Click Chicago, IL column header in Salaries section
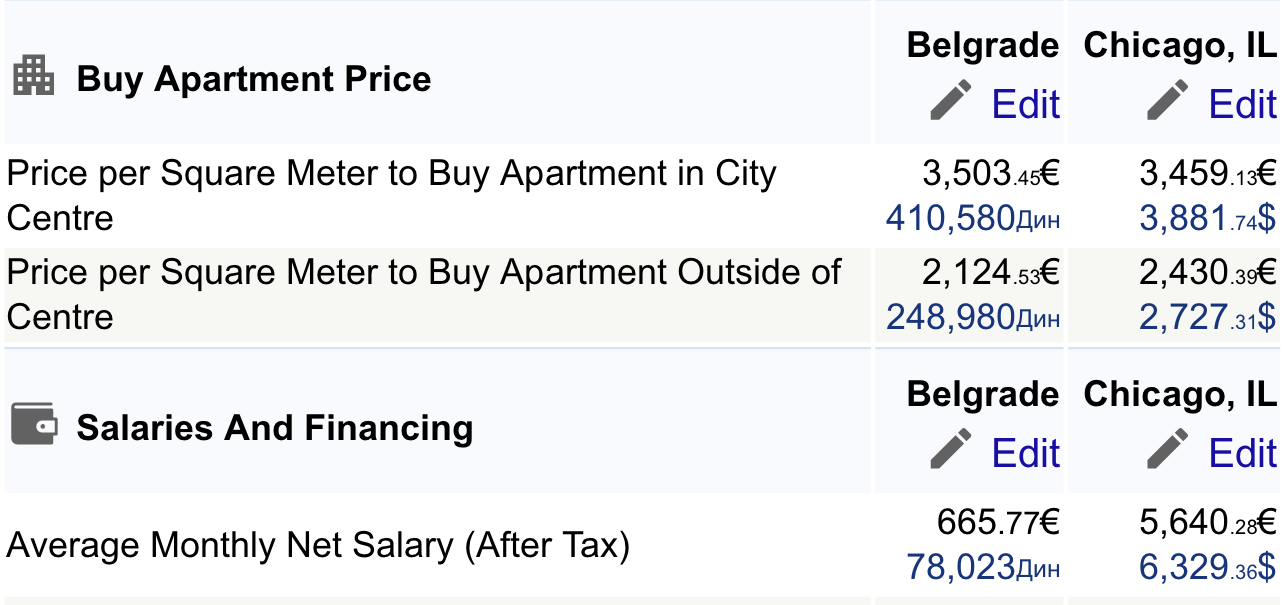 tap(1180, 394)
